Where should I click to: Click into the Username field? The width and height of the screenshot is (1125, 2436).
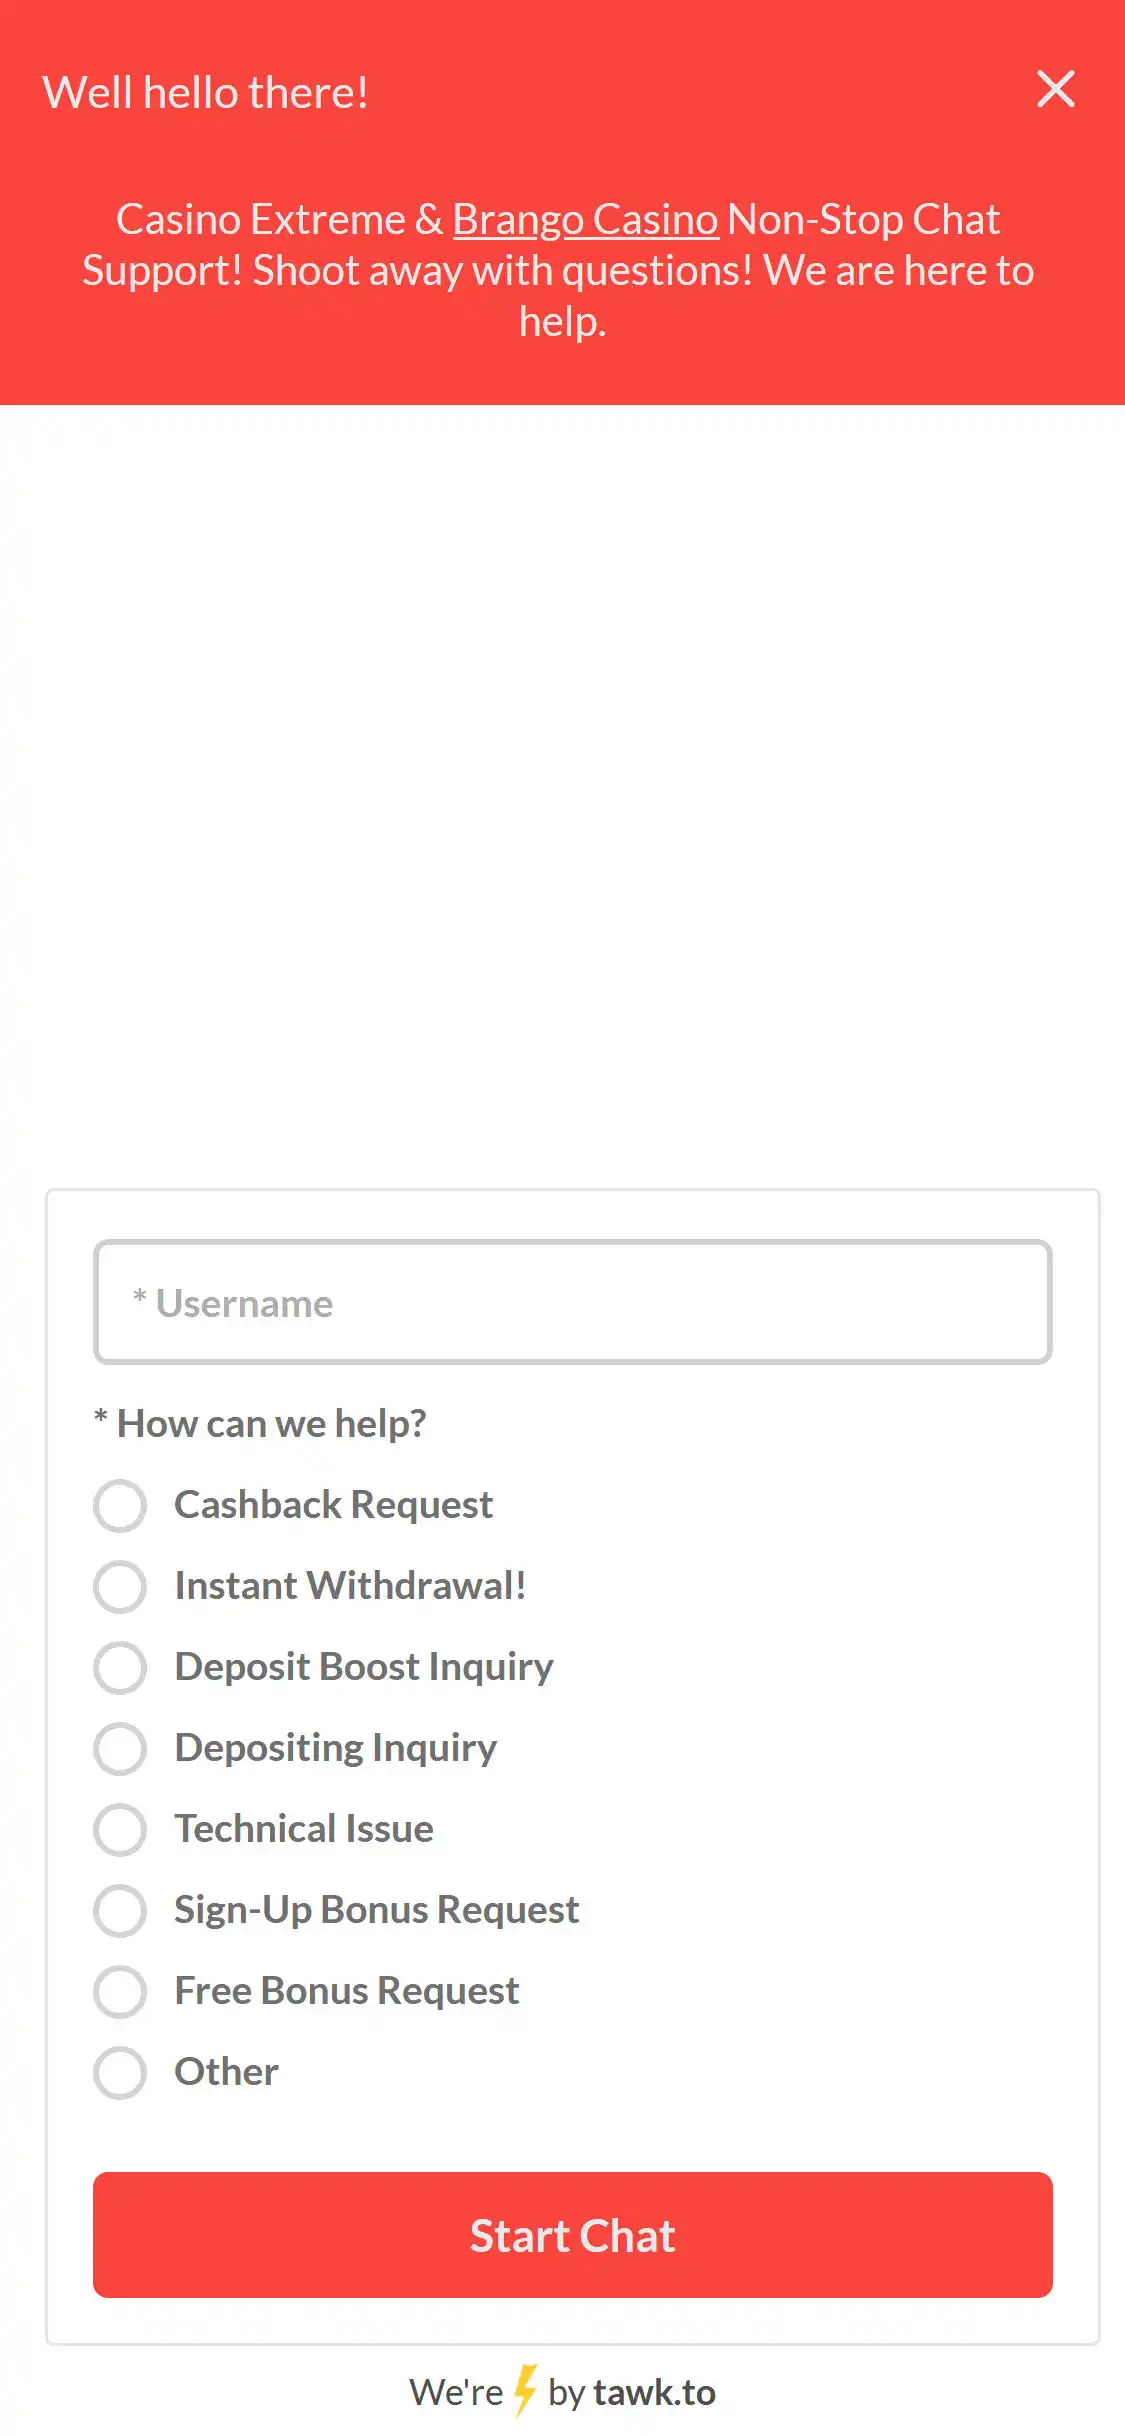point(572,1301)
